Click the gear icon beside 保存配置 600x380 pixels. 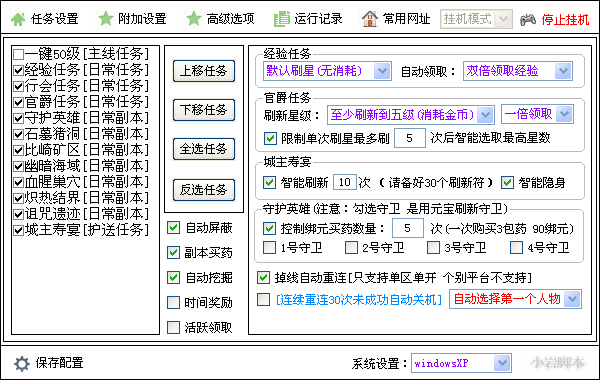click(22, 364)
